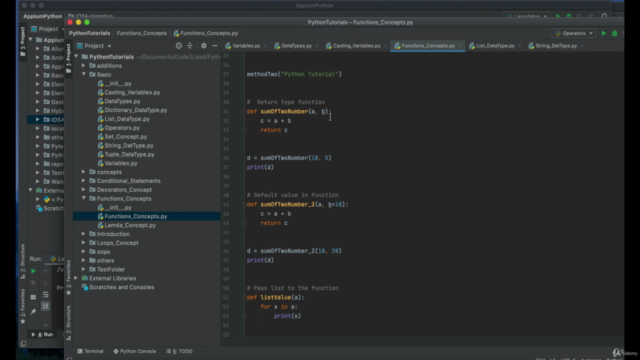The height and width of the screenshot is (360, 640).
Task: Expand the TestFolder folder
Action: pyautogui.click(x=84, y=269)
